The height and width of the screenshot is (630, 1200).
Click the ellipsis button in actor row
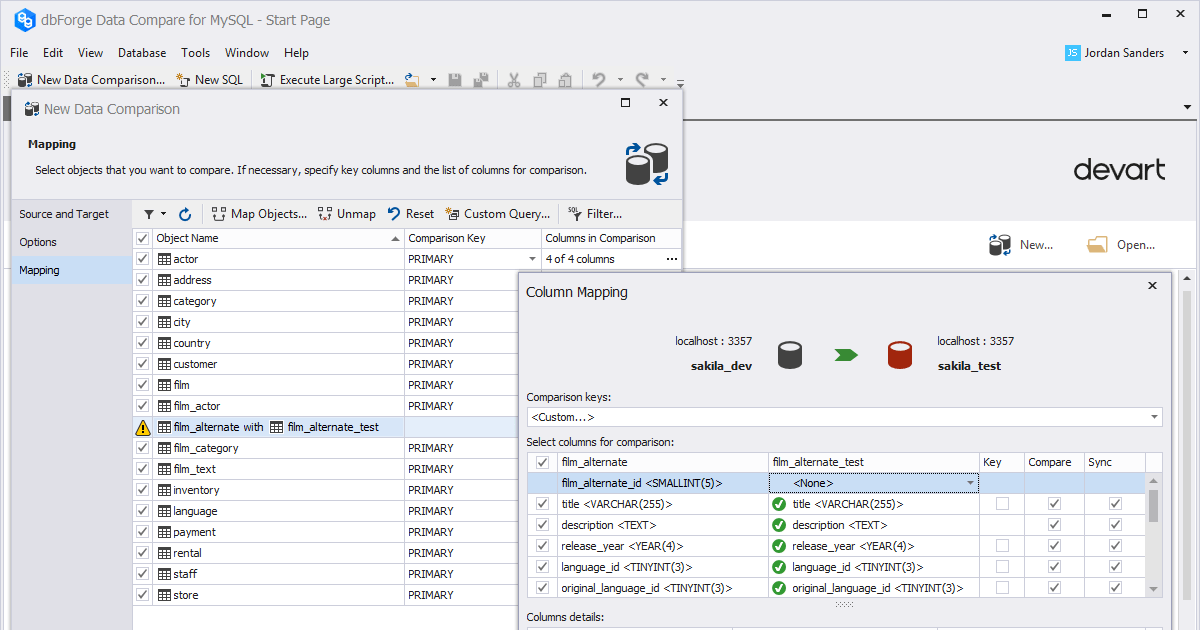(x=672, y=259)
